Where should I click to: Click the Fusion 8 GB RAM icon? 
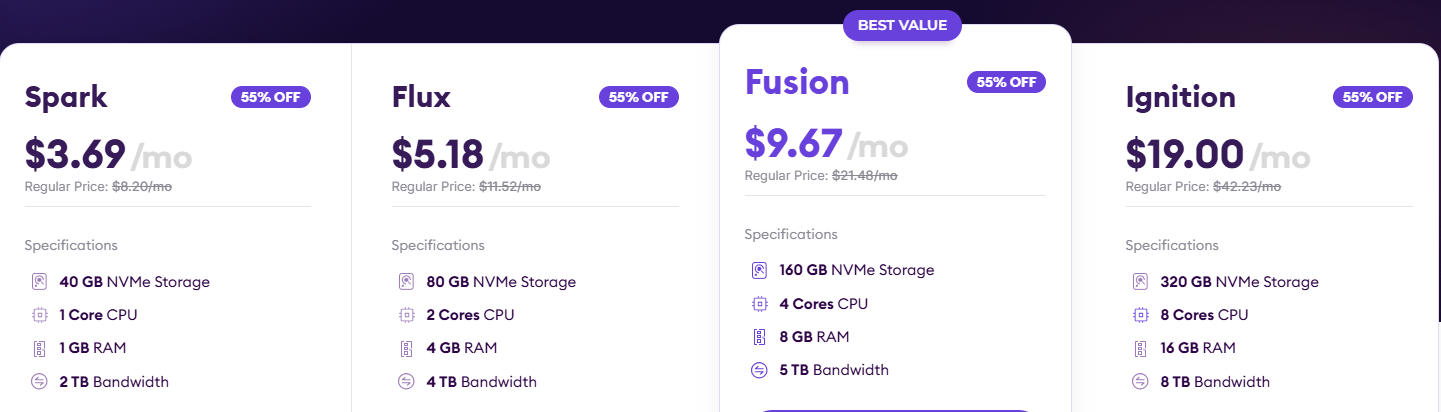(x=760, y=337)
